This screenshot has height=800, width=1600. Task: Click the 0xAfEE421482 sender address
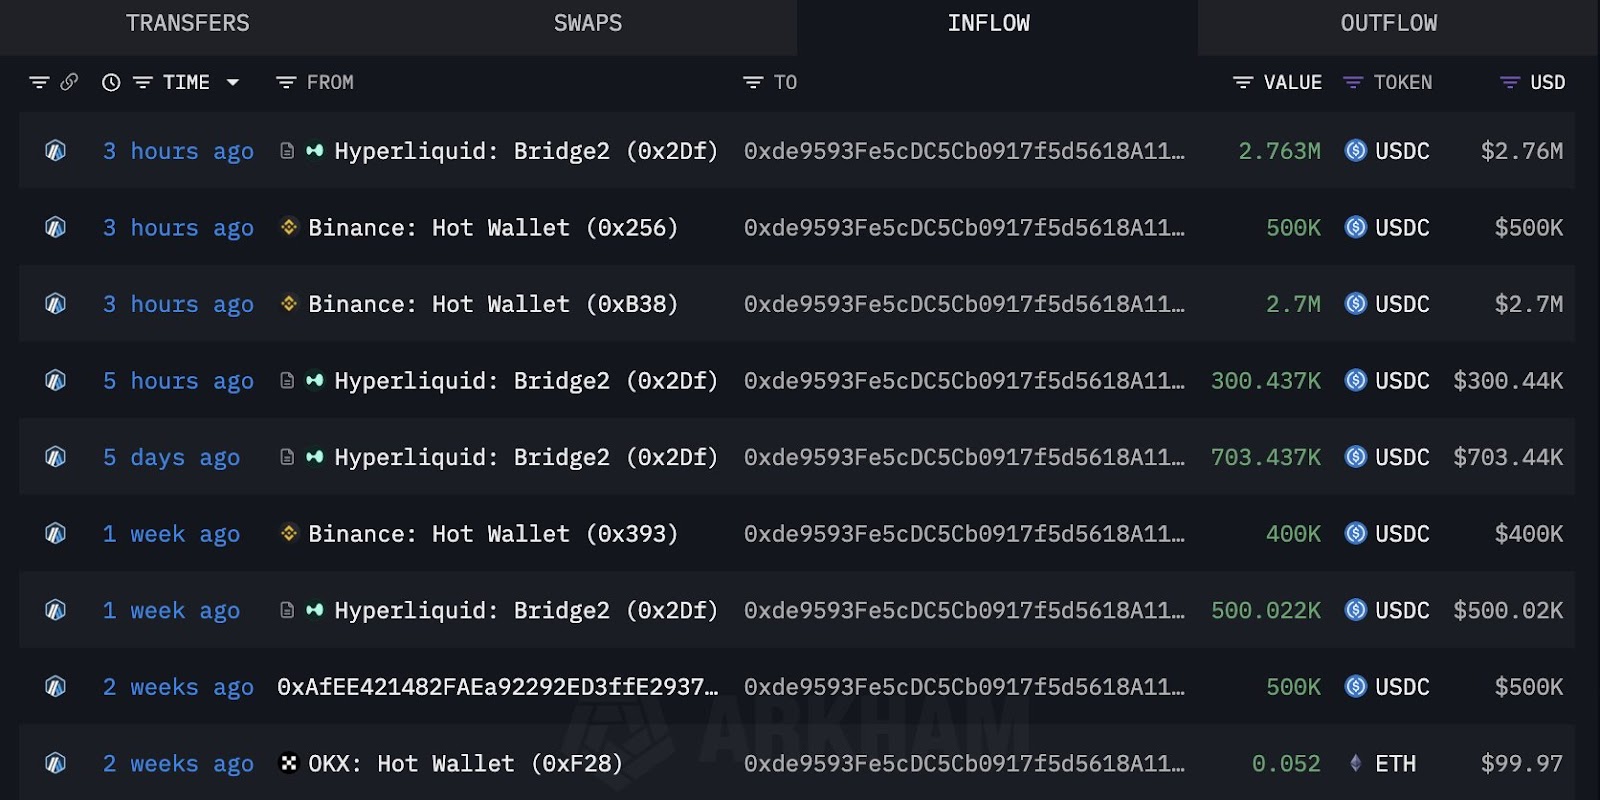498,687
